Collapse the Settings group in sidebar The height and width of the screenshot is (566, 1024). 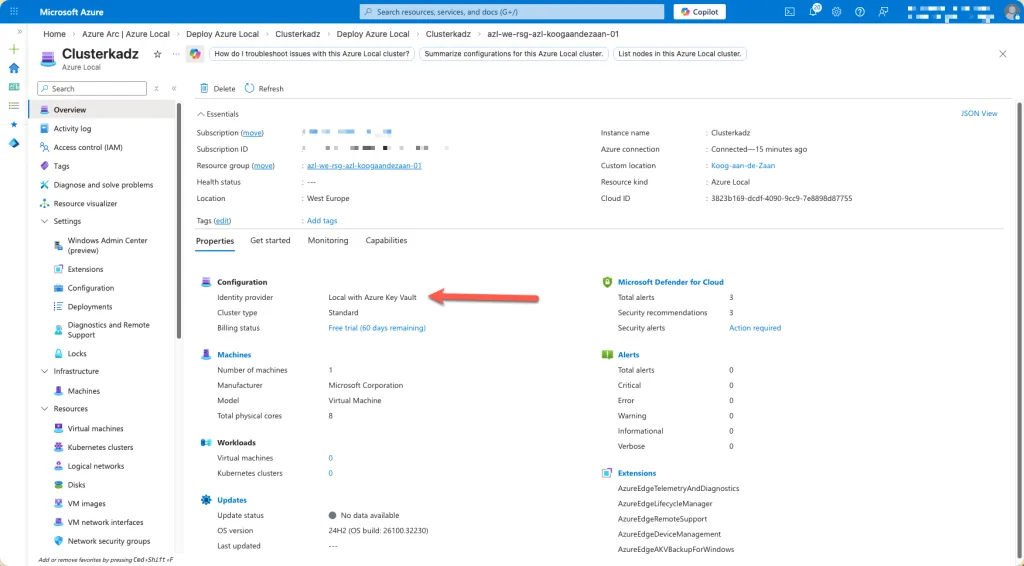tap(45, 221)
